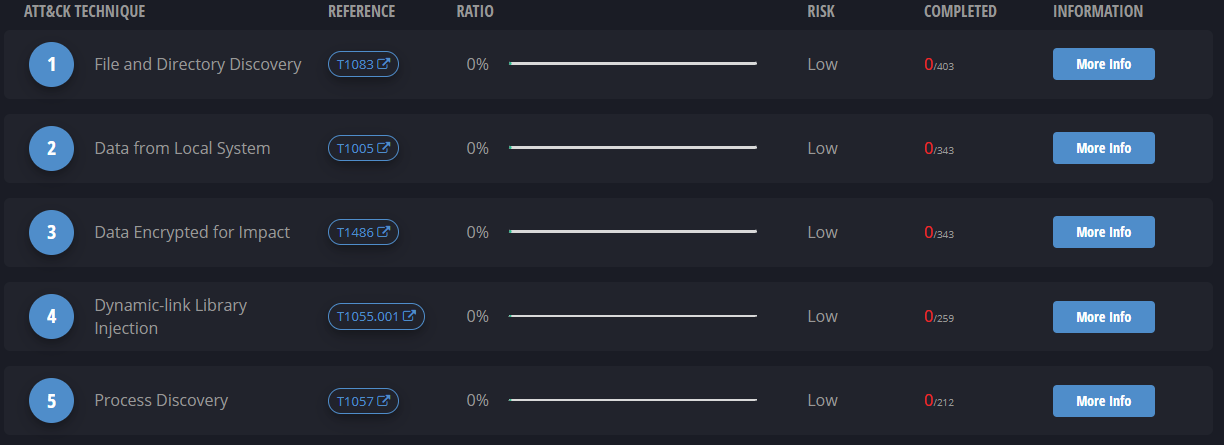This screenshot has width=1224, height=445.
Task: Click the number 4 circle icon
Action: (x=51, y=317)
